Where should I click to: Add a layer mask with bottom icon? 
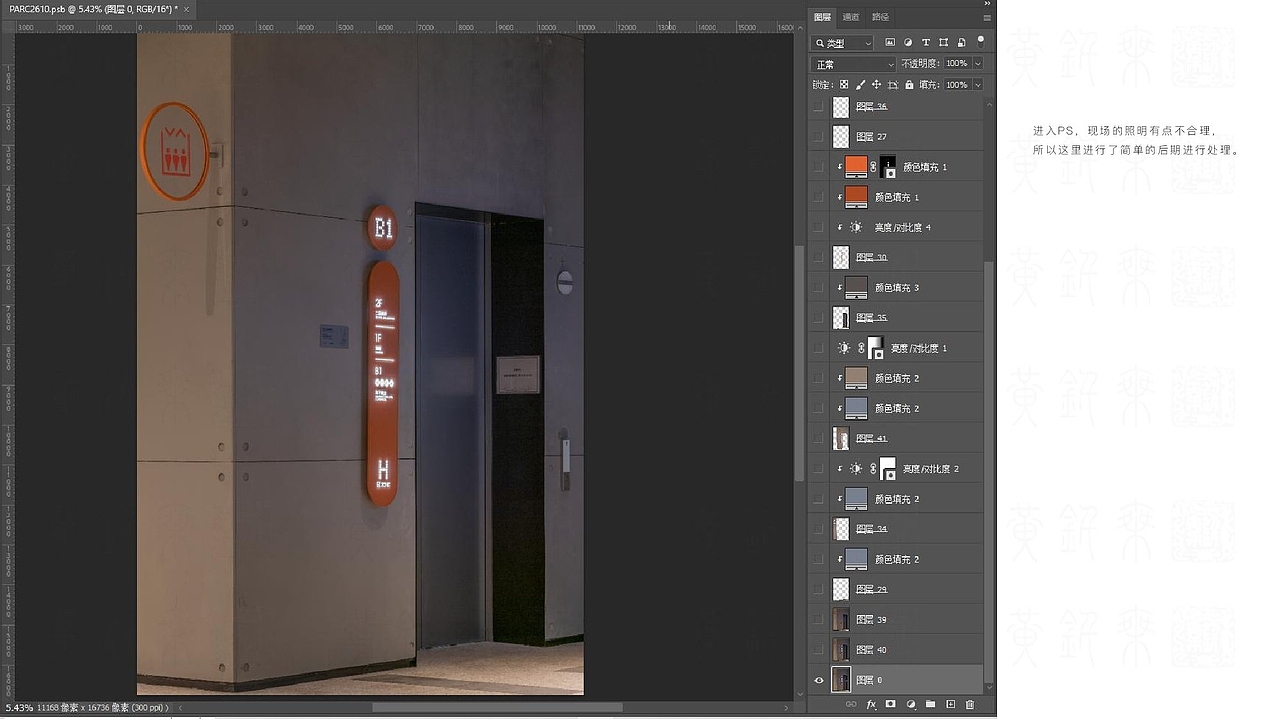point(891,705)
